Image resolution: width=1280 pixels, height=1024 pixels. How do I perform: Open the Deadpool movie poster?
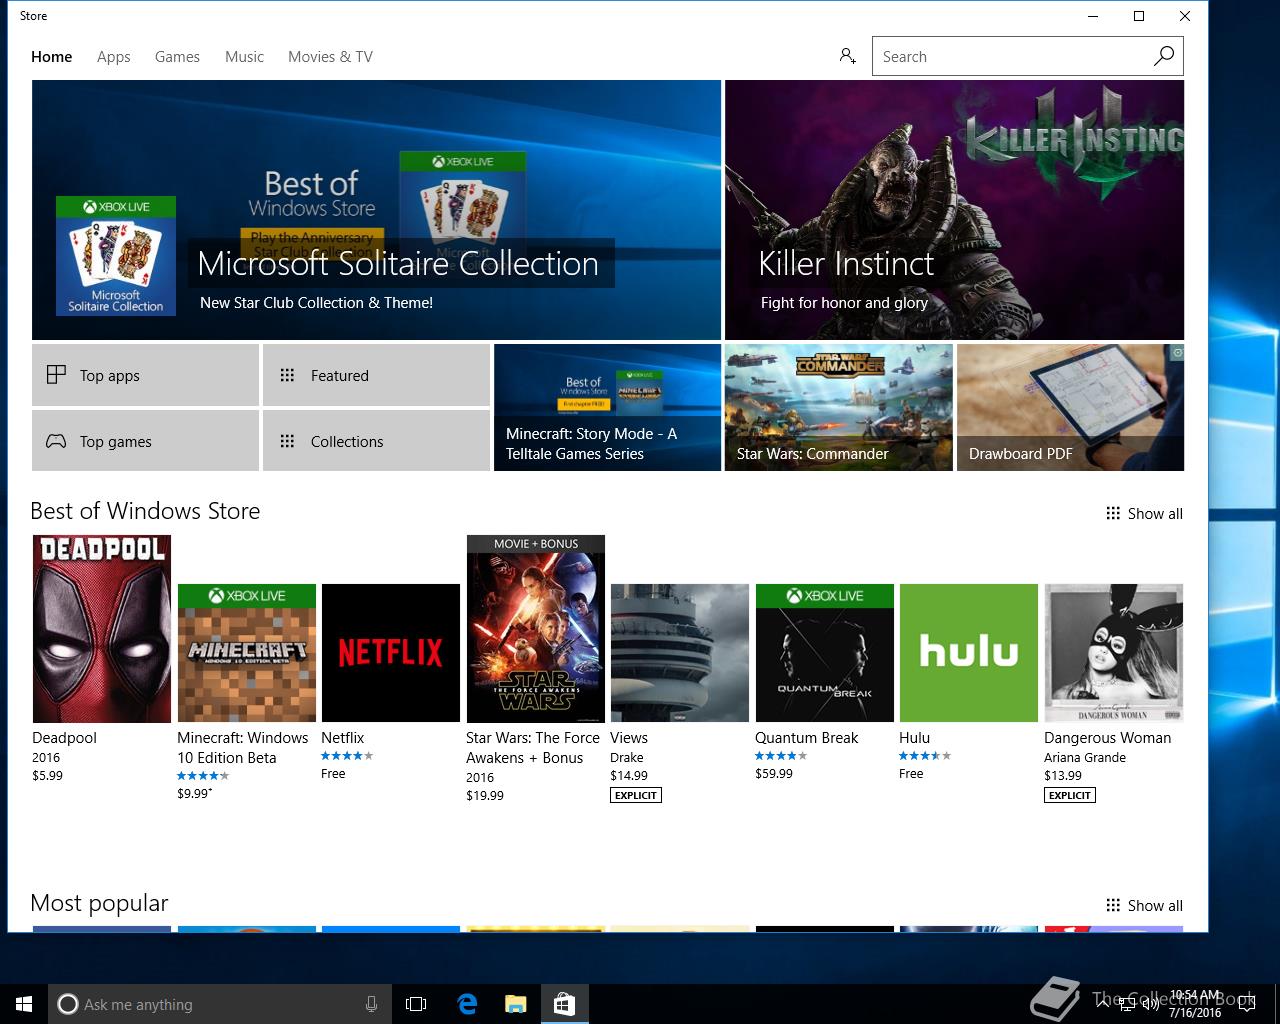(102, 628)
